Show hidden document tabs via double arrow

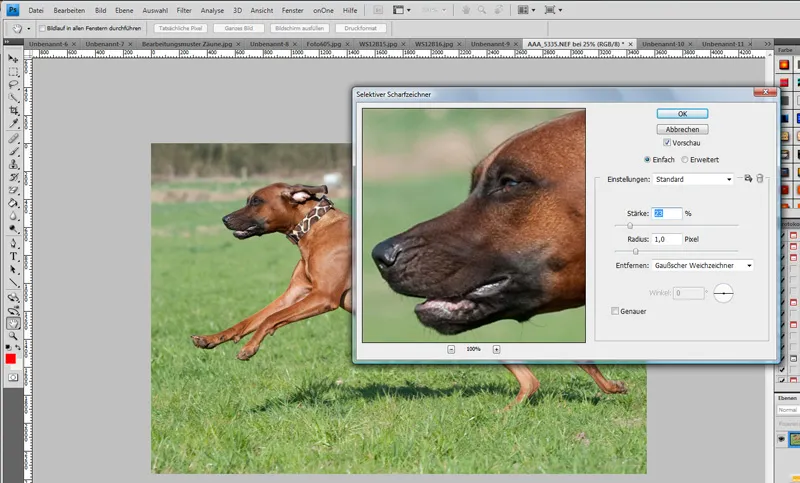coord(767,44)
